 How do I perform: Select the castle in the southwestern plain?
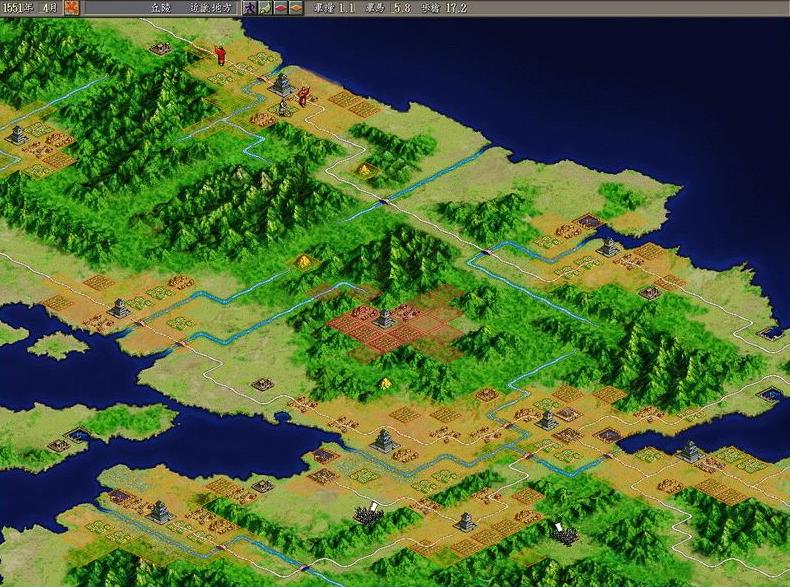161,511
